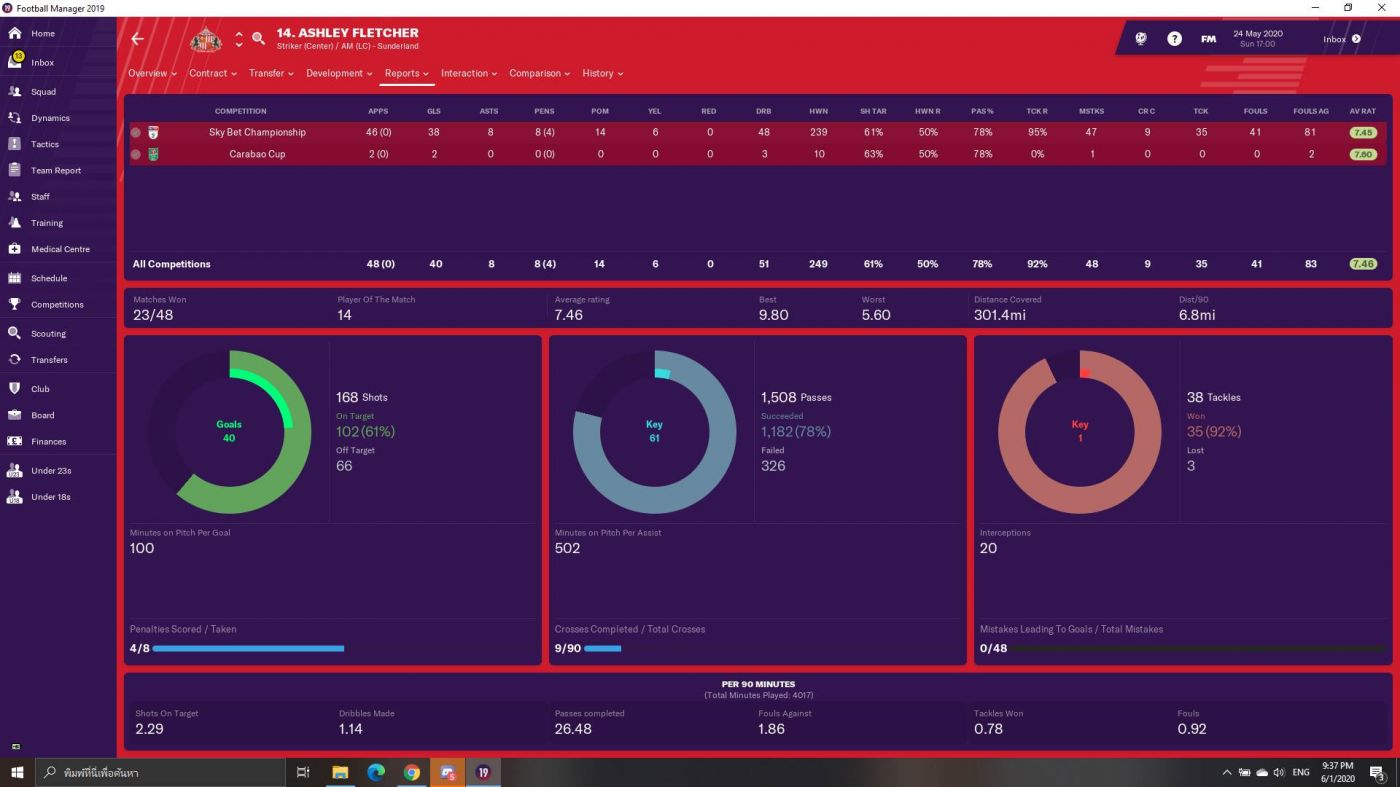
Task: Go to Finances in sidebar
Action: pos(48,441)
